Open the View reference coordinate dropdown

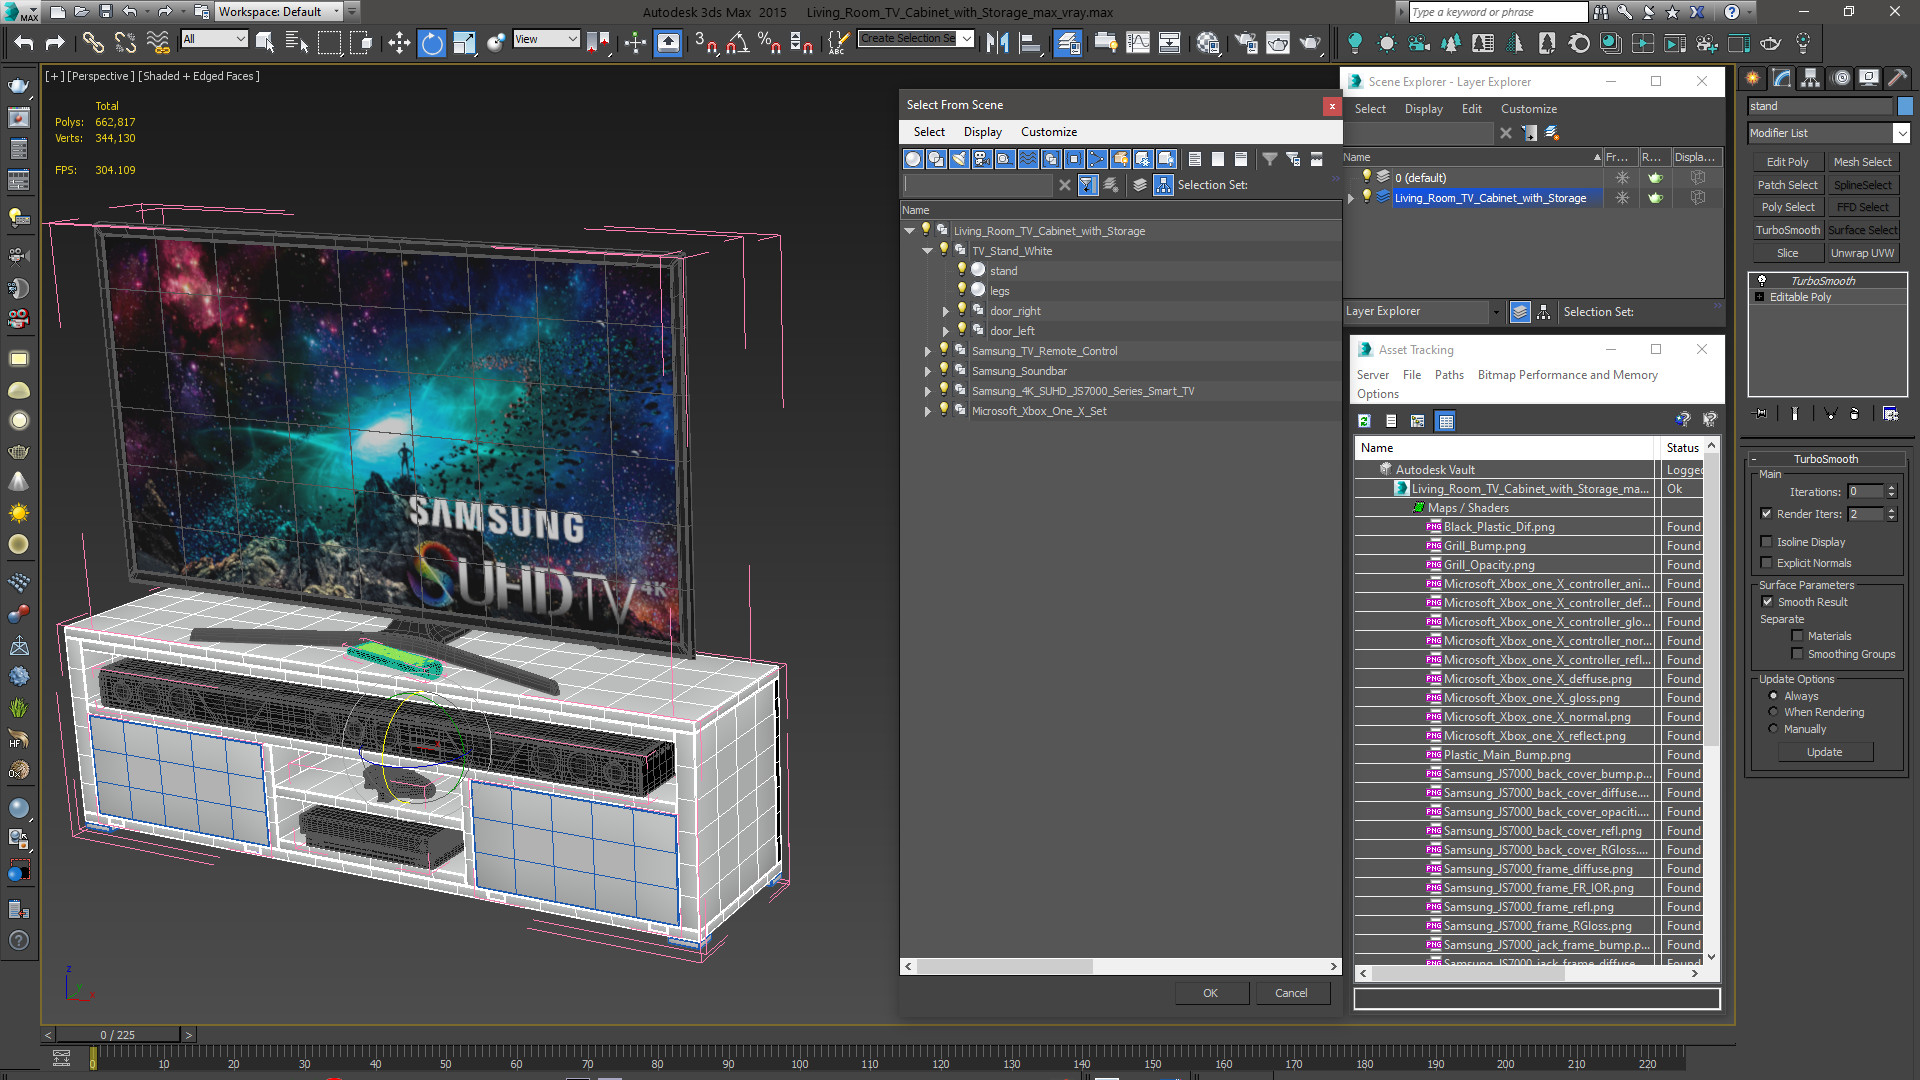(546, 39)
